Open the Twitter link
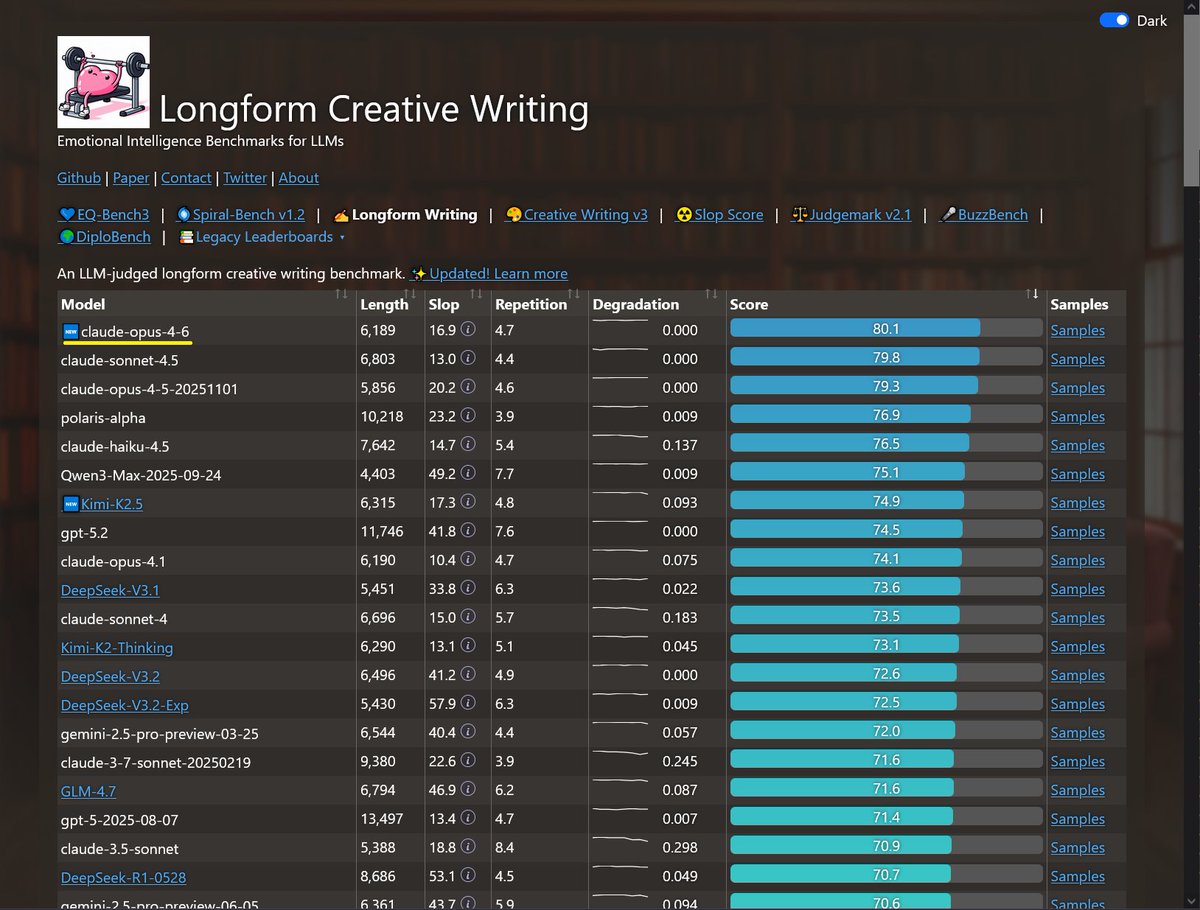Image resolution: width=1200 pixels, height=910 pixels. 245,178
